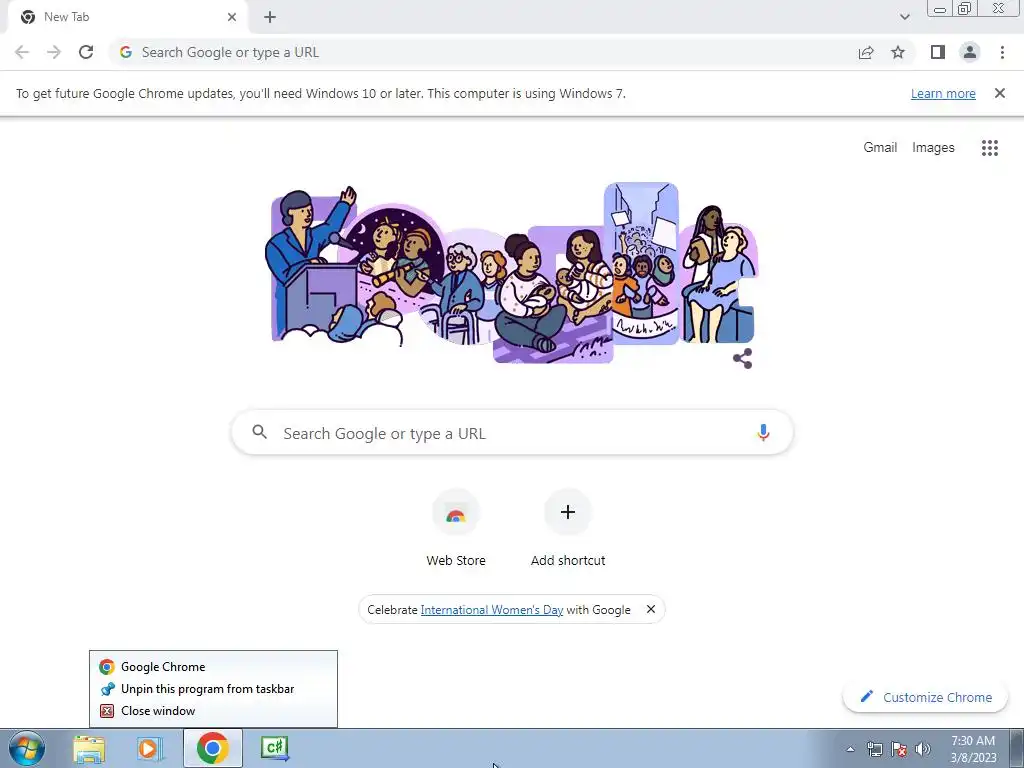This screenshot has width=1024, height=768.
Task: Expand the tab search chevron
Action: pyautogui.click(x=904, y=17)
